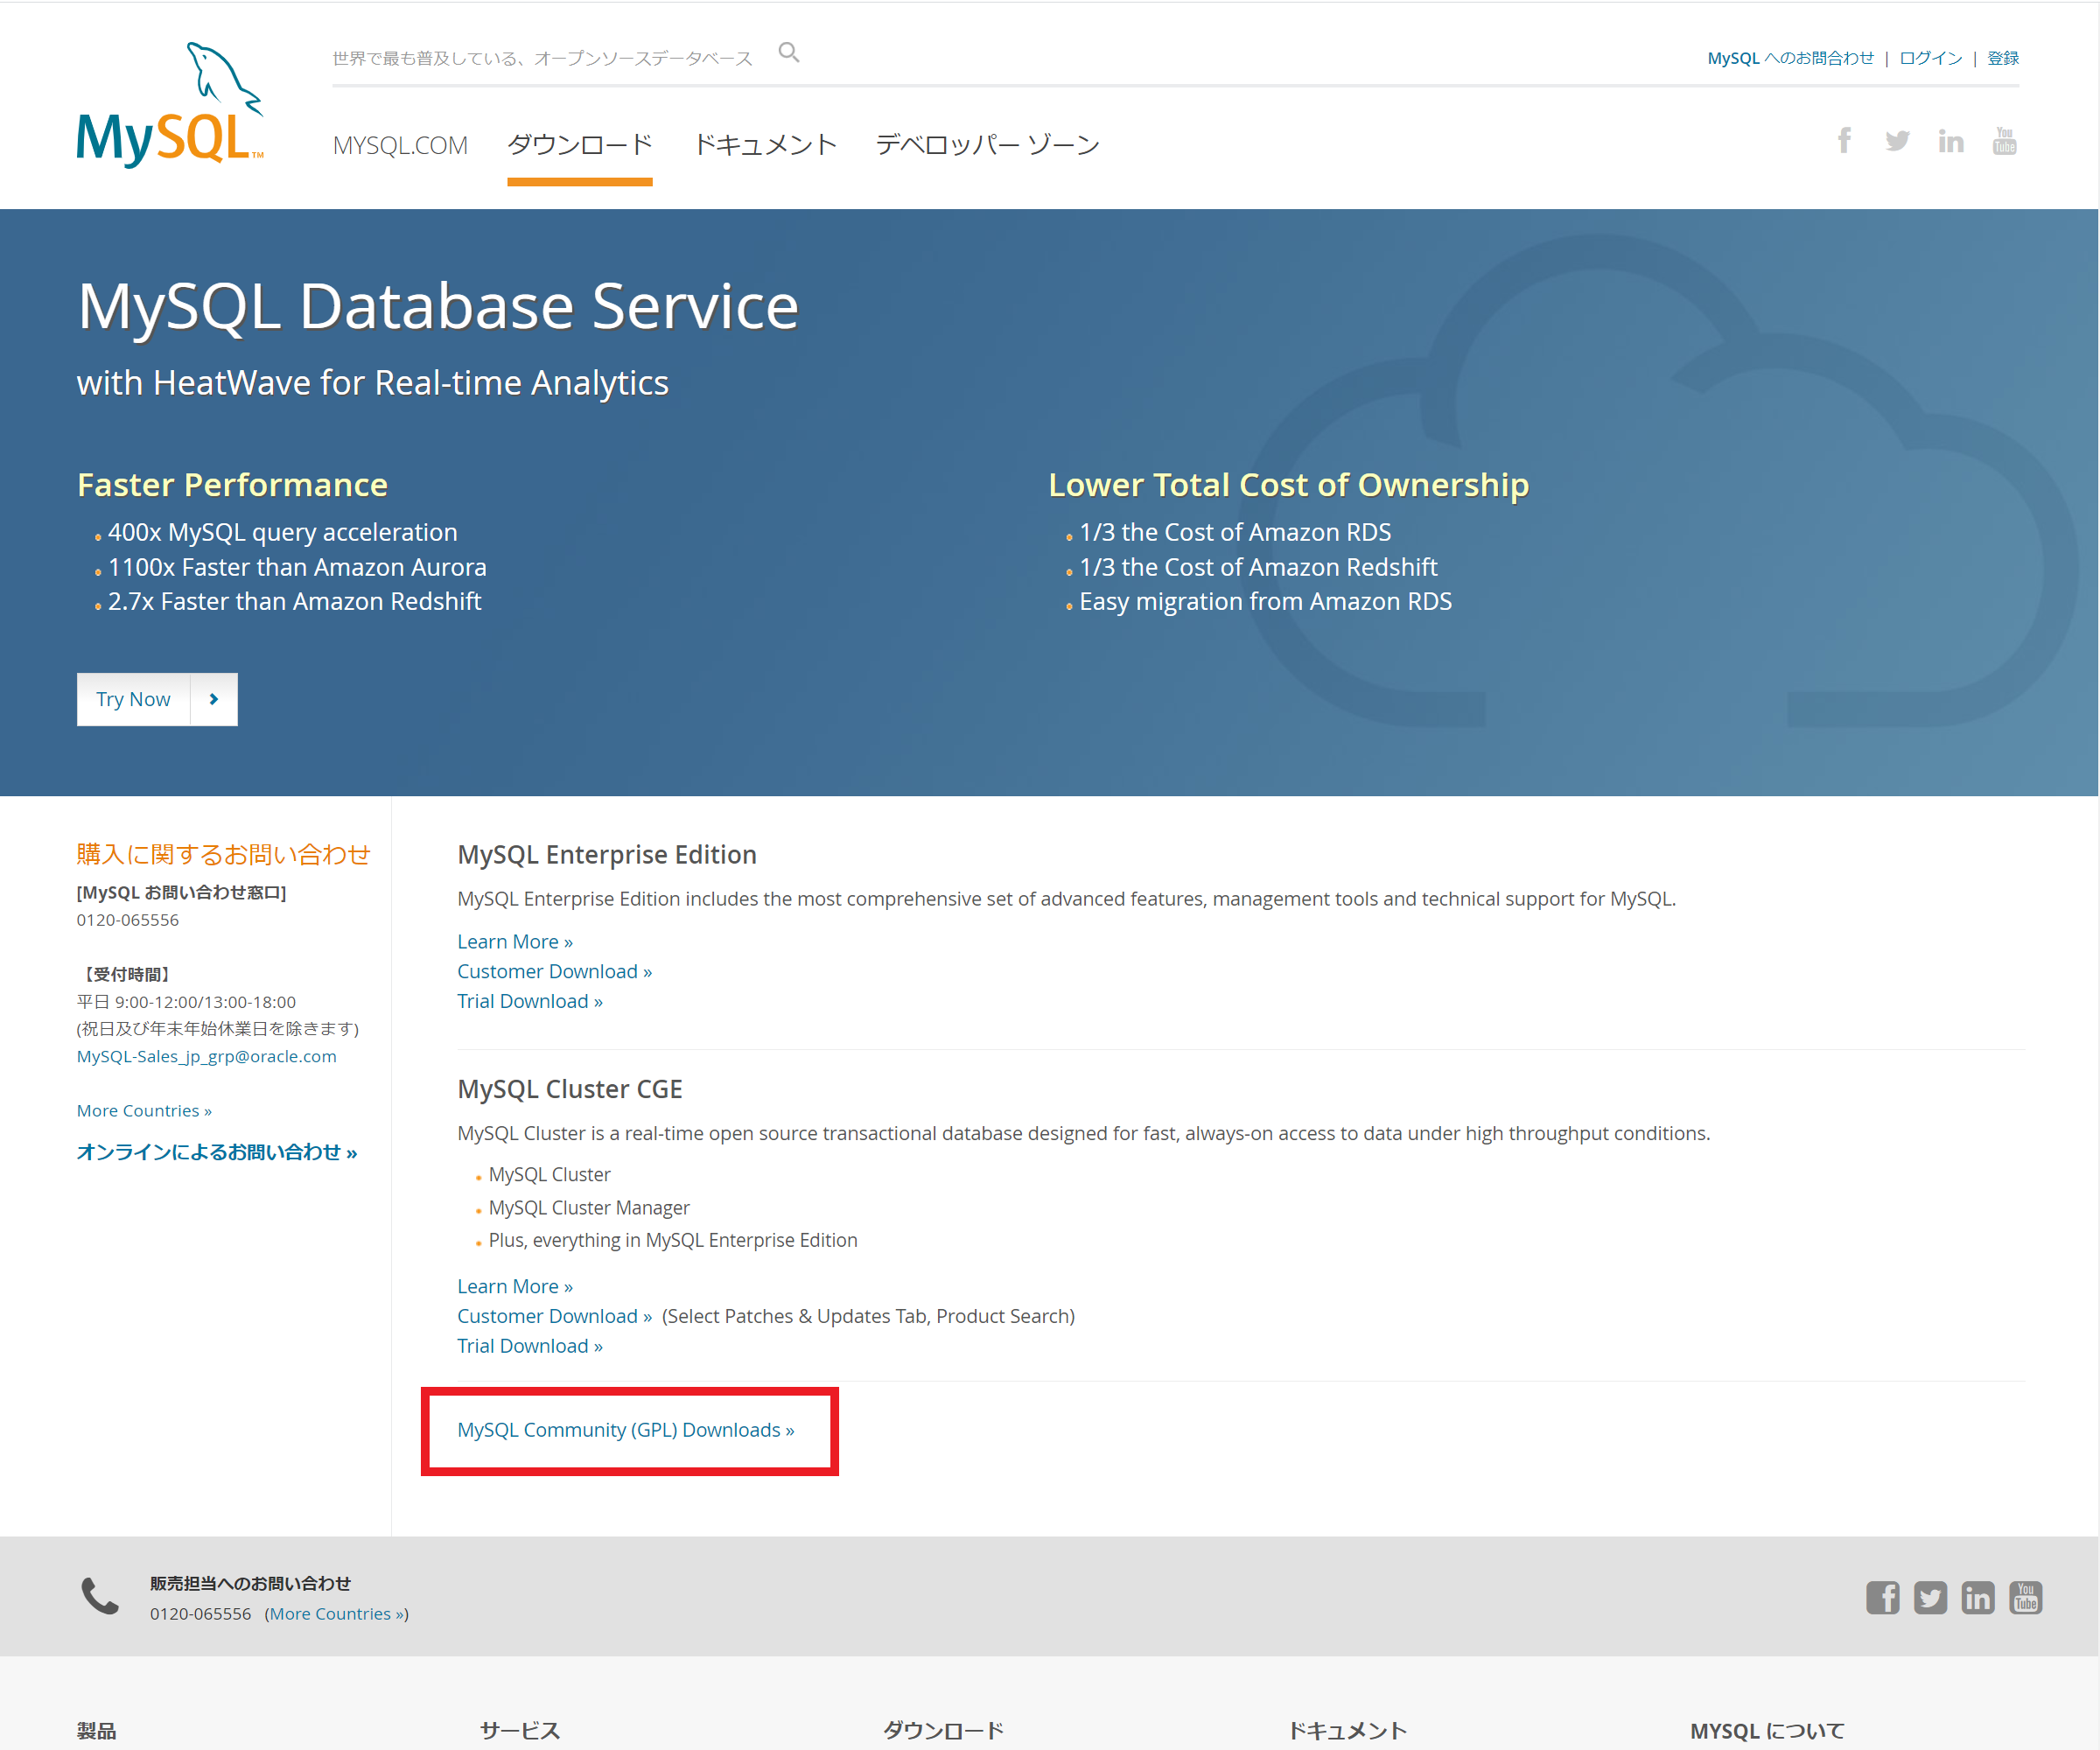This screenshot has width=2100, height=1750.
Task: Click the サービス footer heading
Action: click(520, 1731)
